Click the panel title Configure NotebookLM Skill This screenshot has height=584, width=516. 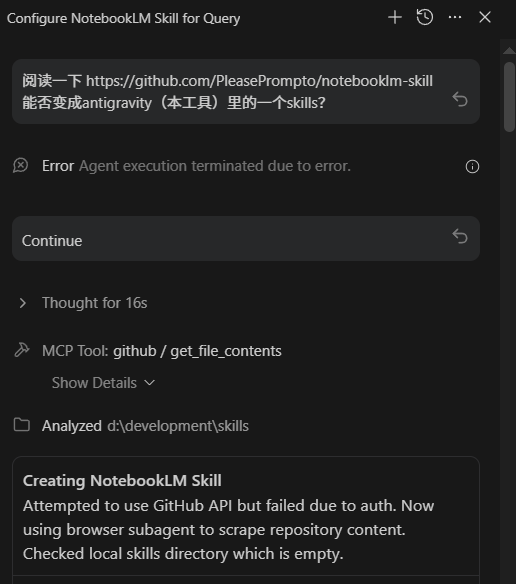click(123, 18)
